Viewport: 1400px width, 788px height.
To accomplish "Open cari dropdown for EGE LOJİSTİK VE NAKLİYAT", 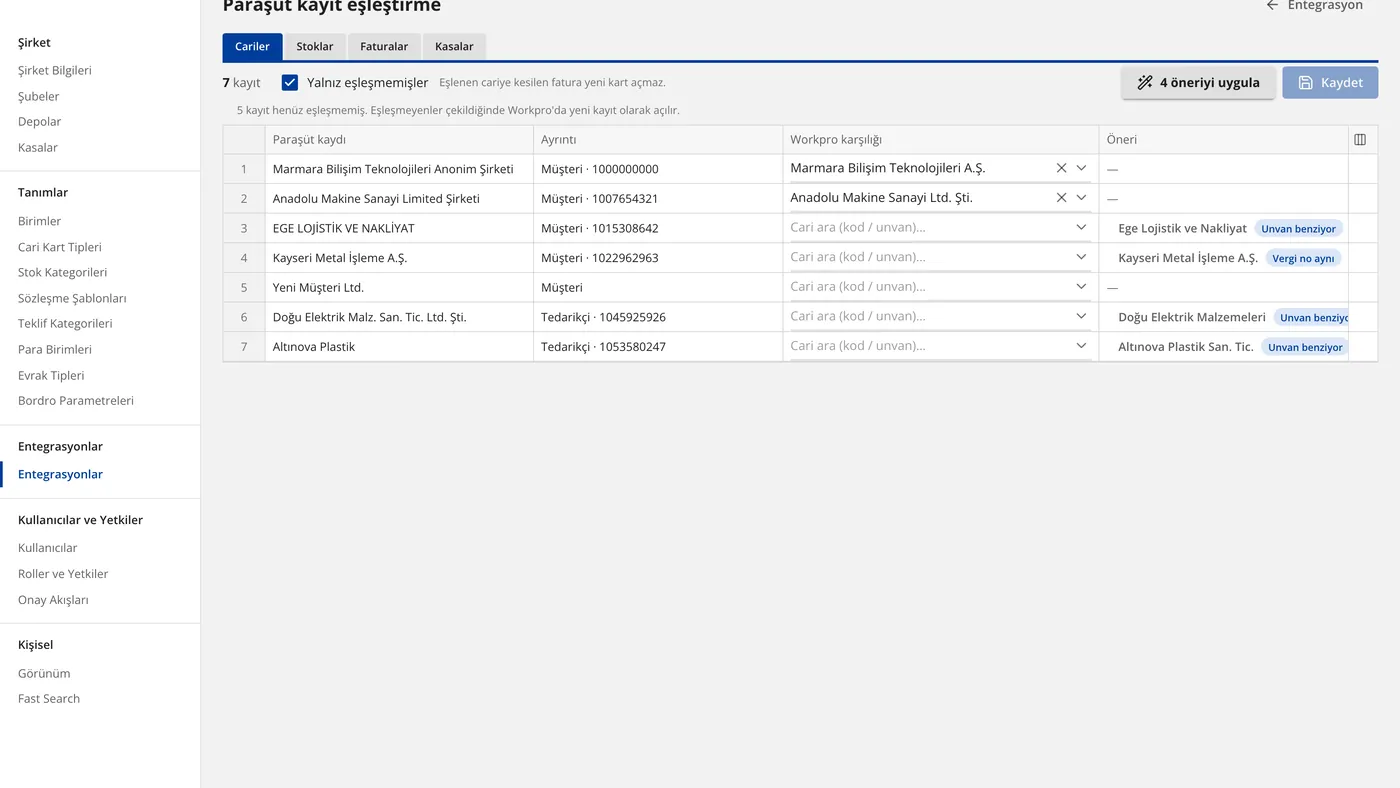I will [x=1081, y=227].
